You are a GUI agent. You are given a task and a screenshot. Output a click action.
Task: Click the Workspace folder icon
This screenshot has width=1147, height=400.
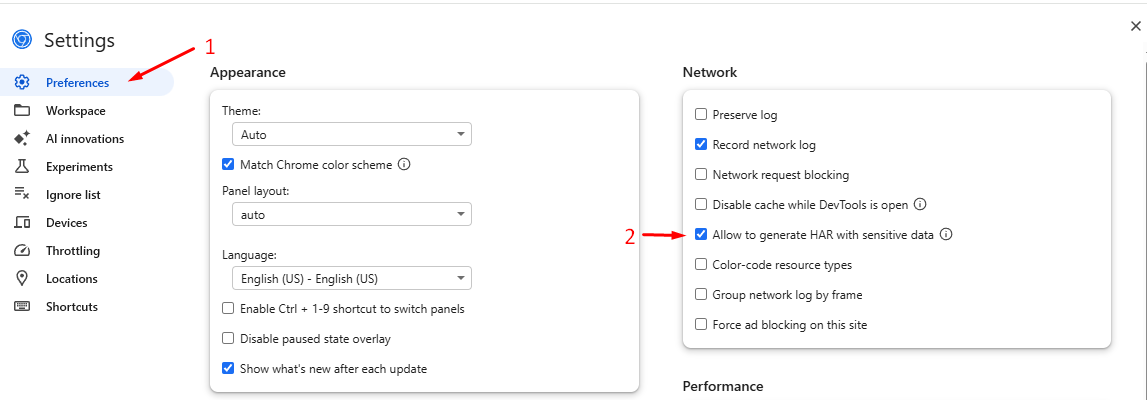click(x=22, y=111)
